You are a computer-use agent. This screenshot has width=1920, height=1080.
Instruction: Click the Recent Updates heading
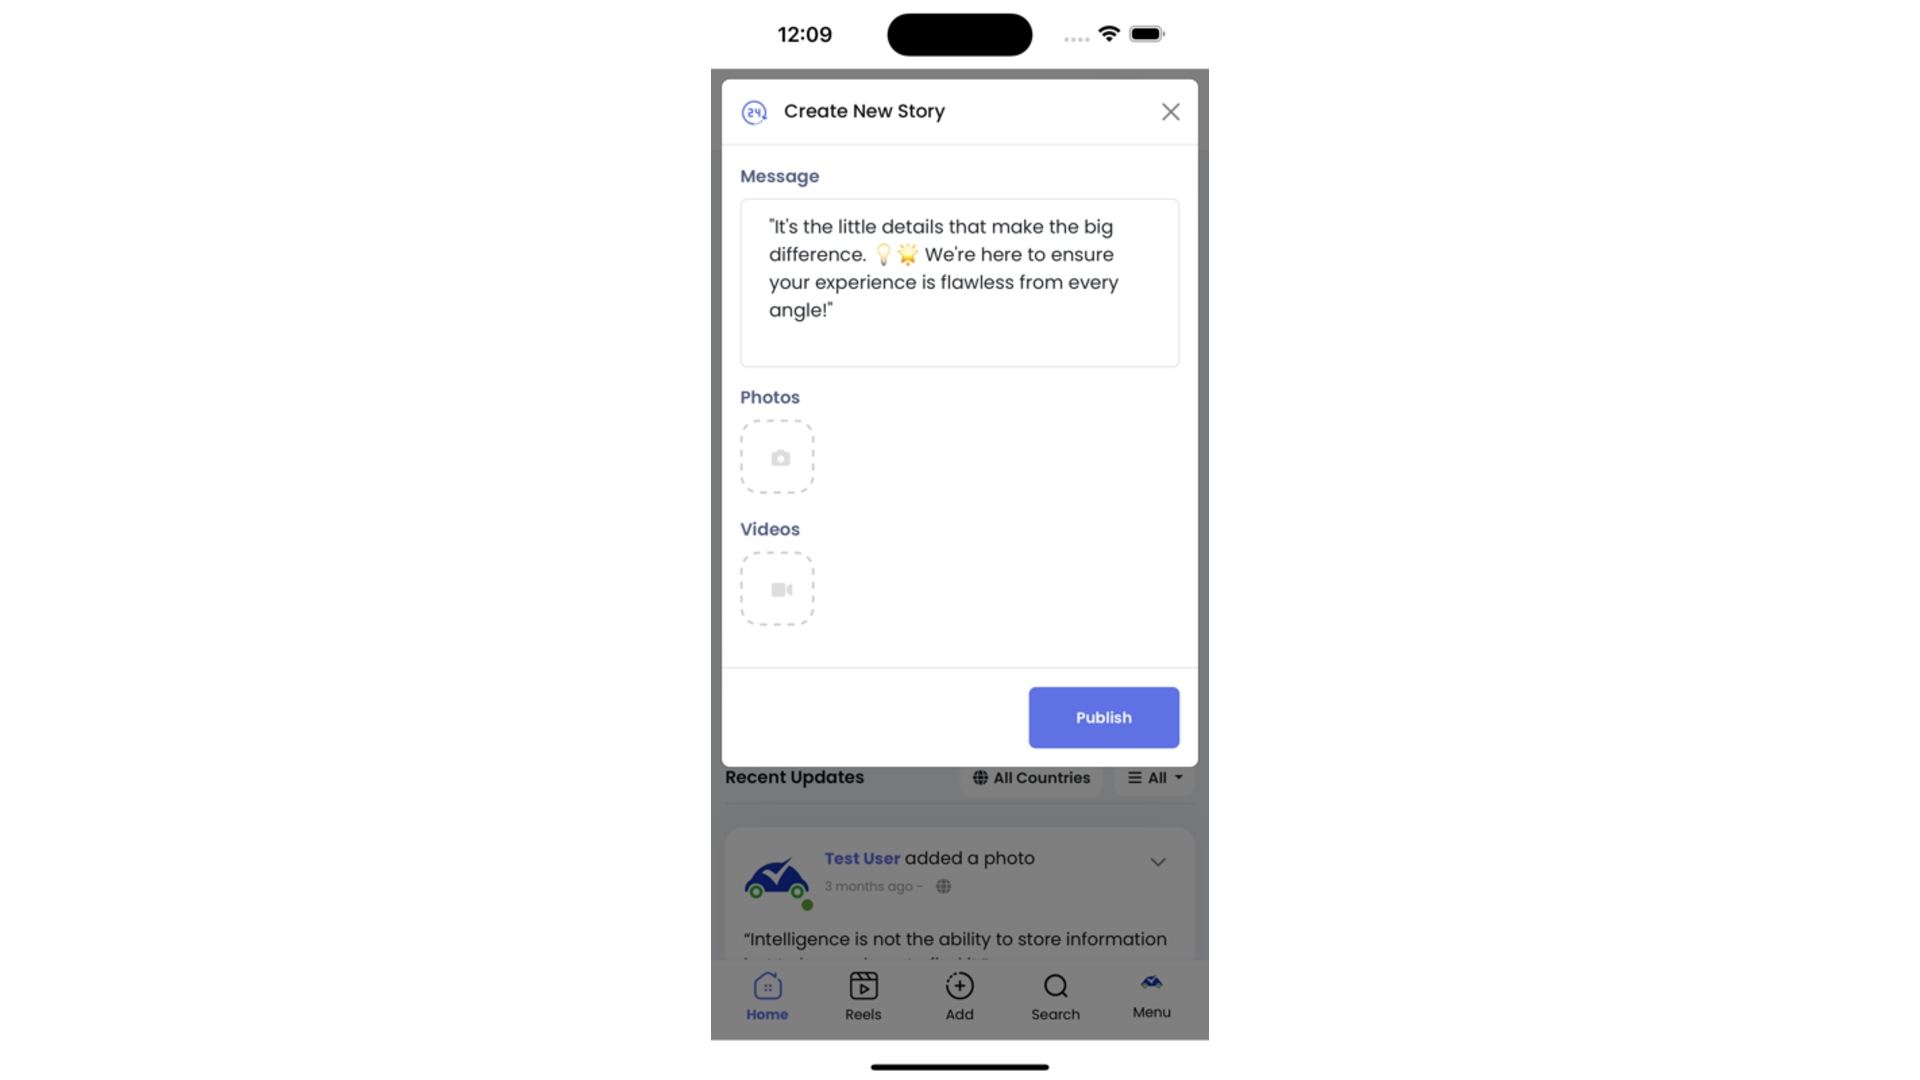click(x=794, y=777)
